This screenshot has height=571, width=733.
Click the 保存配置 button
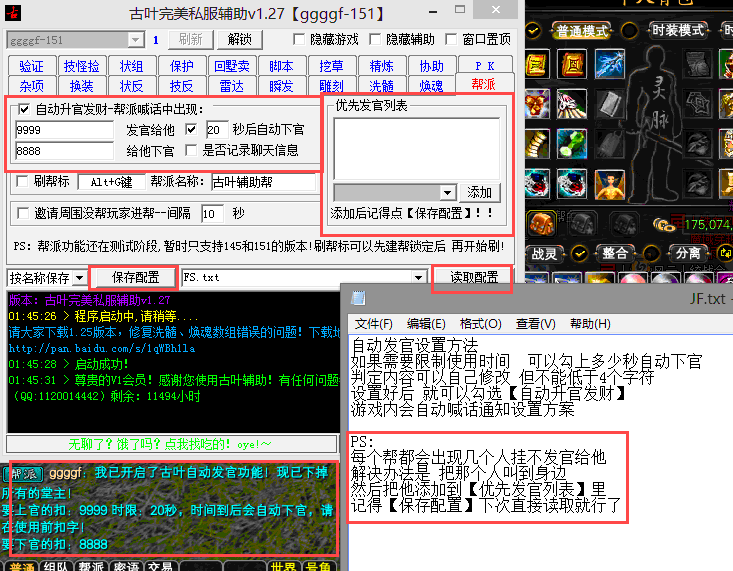coord(135,277)
